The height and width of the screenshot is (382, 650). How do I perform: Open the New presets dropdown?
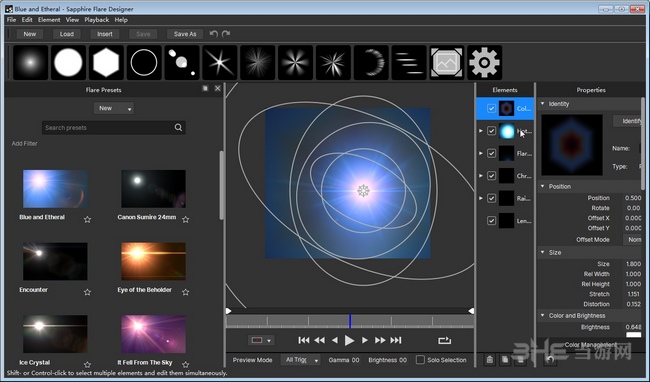pyautogui.click(x=114, y=108)
